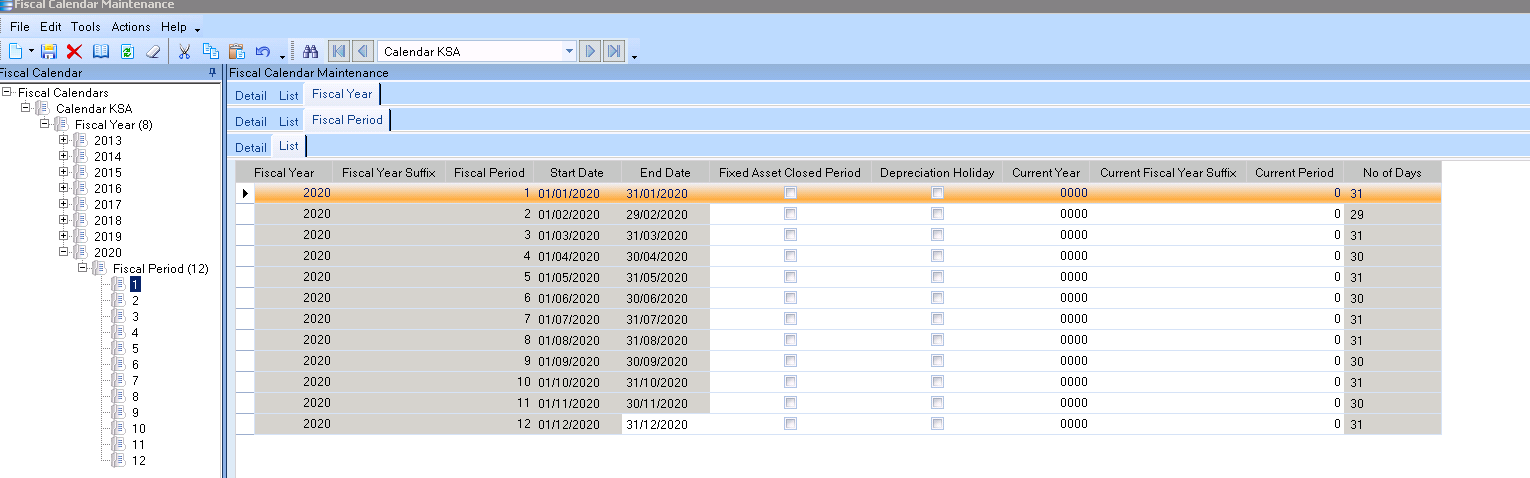Undo with the blue curved arrow
The width and height of the screenshot is (1530, 478).
click(262, 51)
